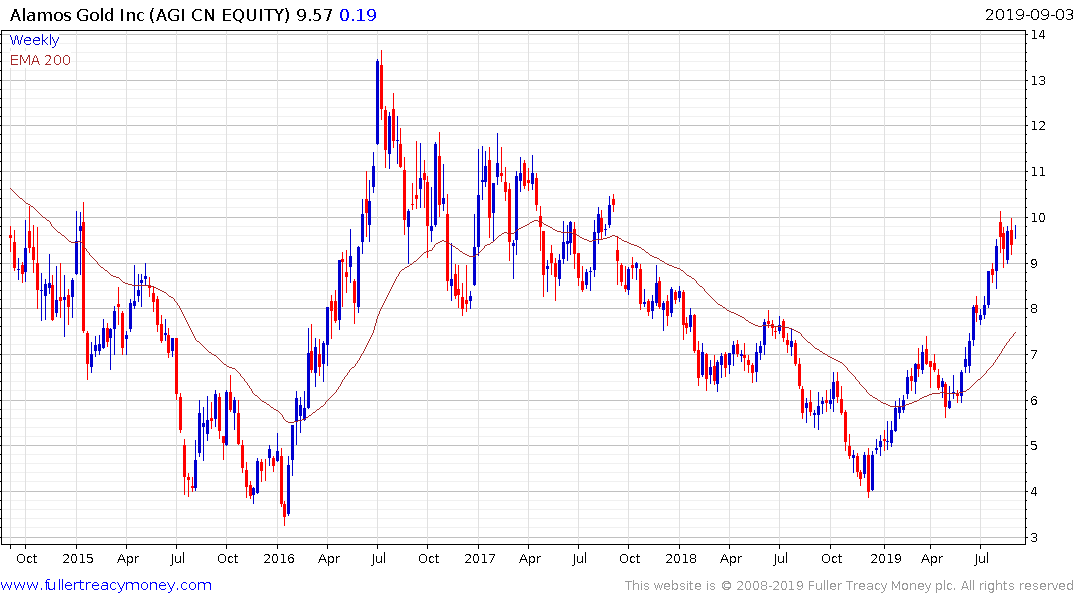The width and height of the screenshot is (1075, 600).
Task: Click the 12 price axis label
Action: coord(1038,125)
